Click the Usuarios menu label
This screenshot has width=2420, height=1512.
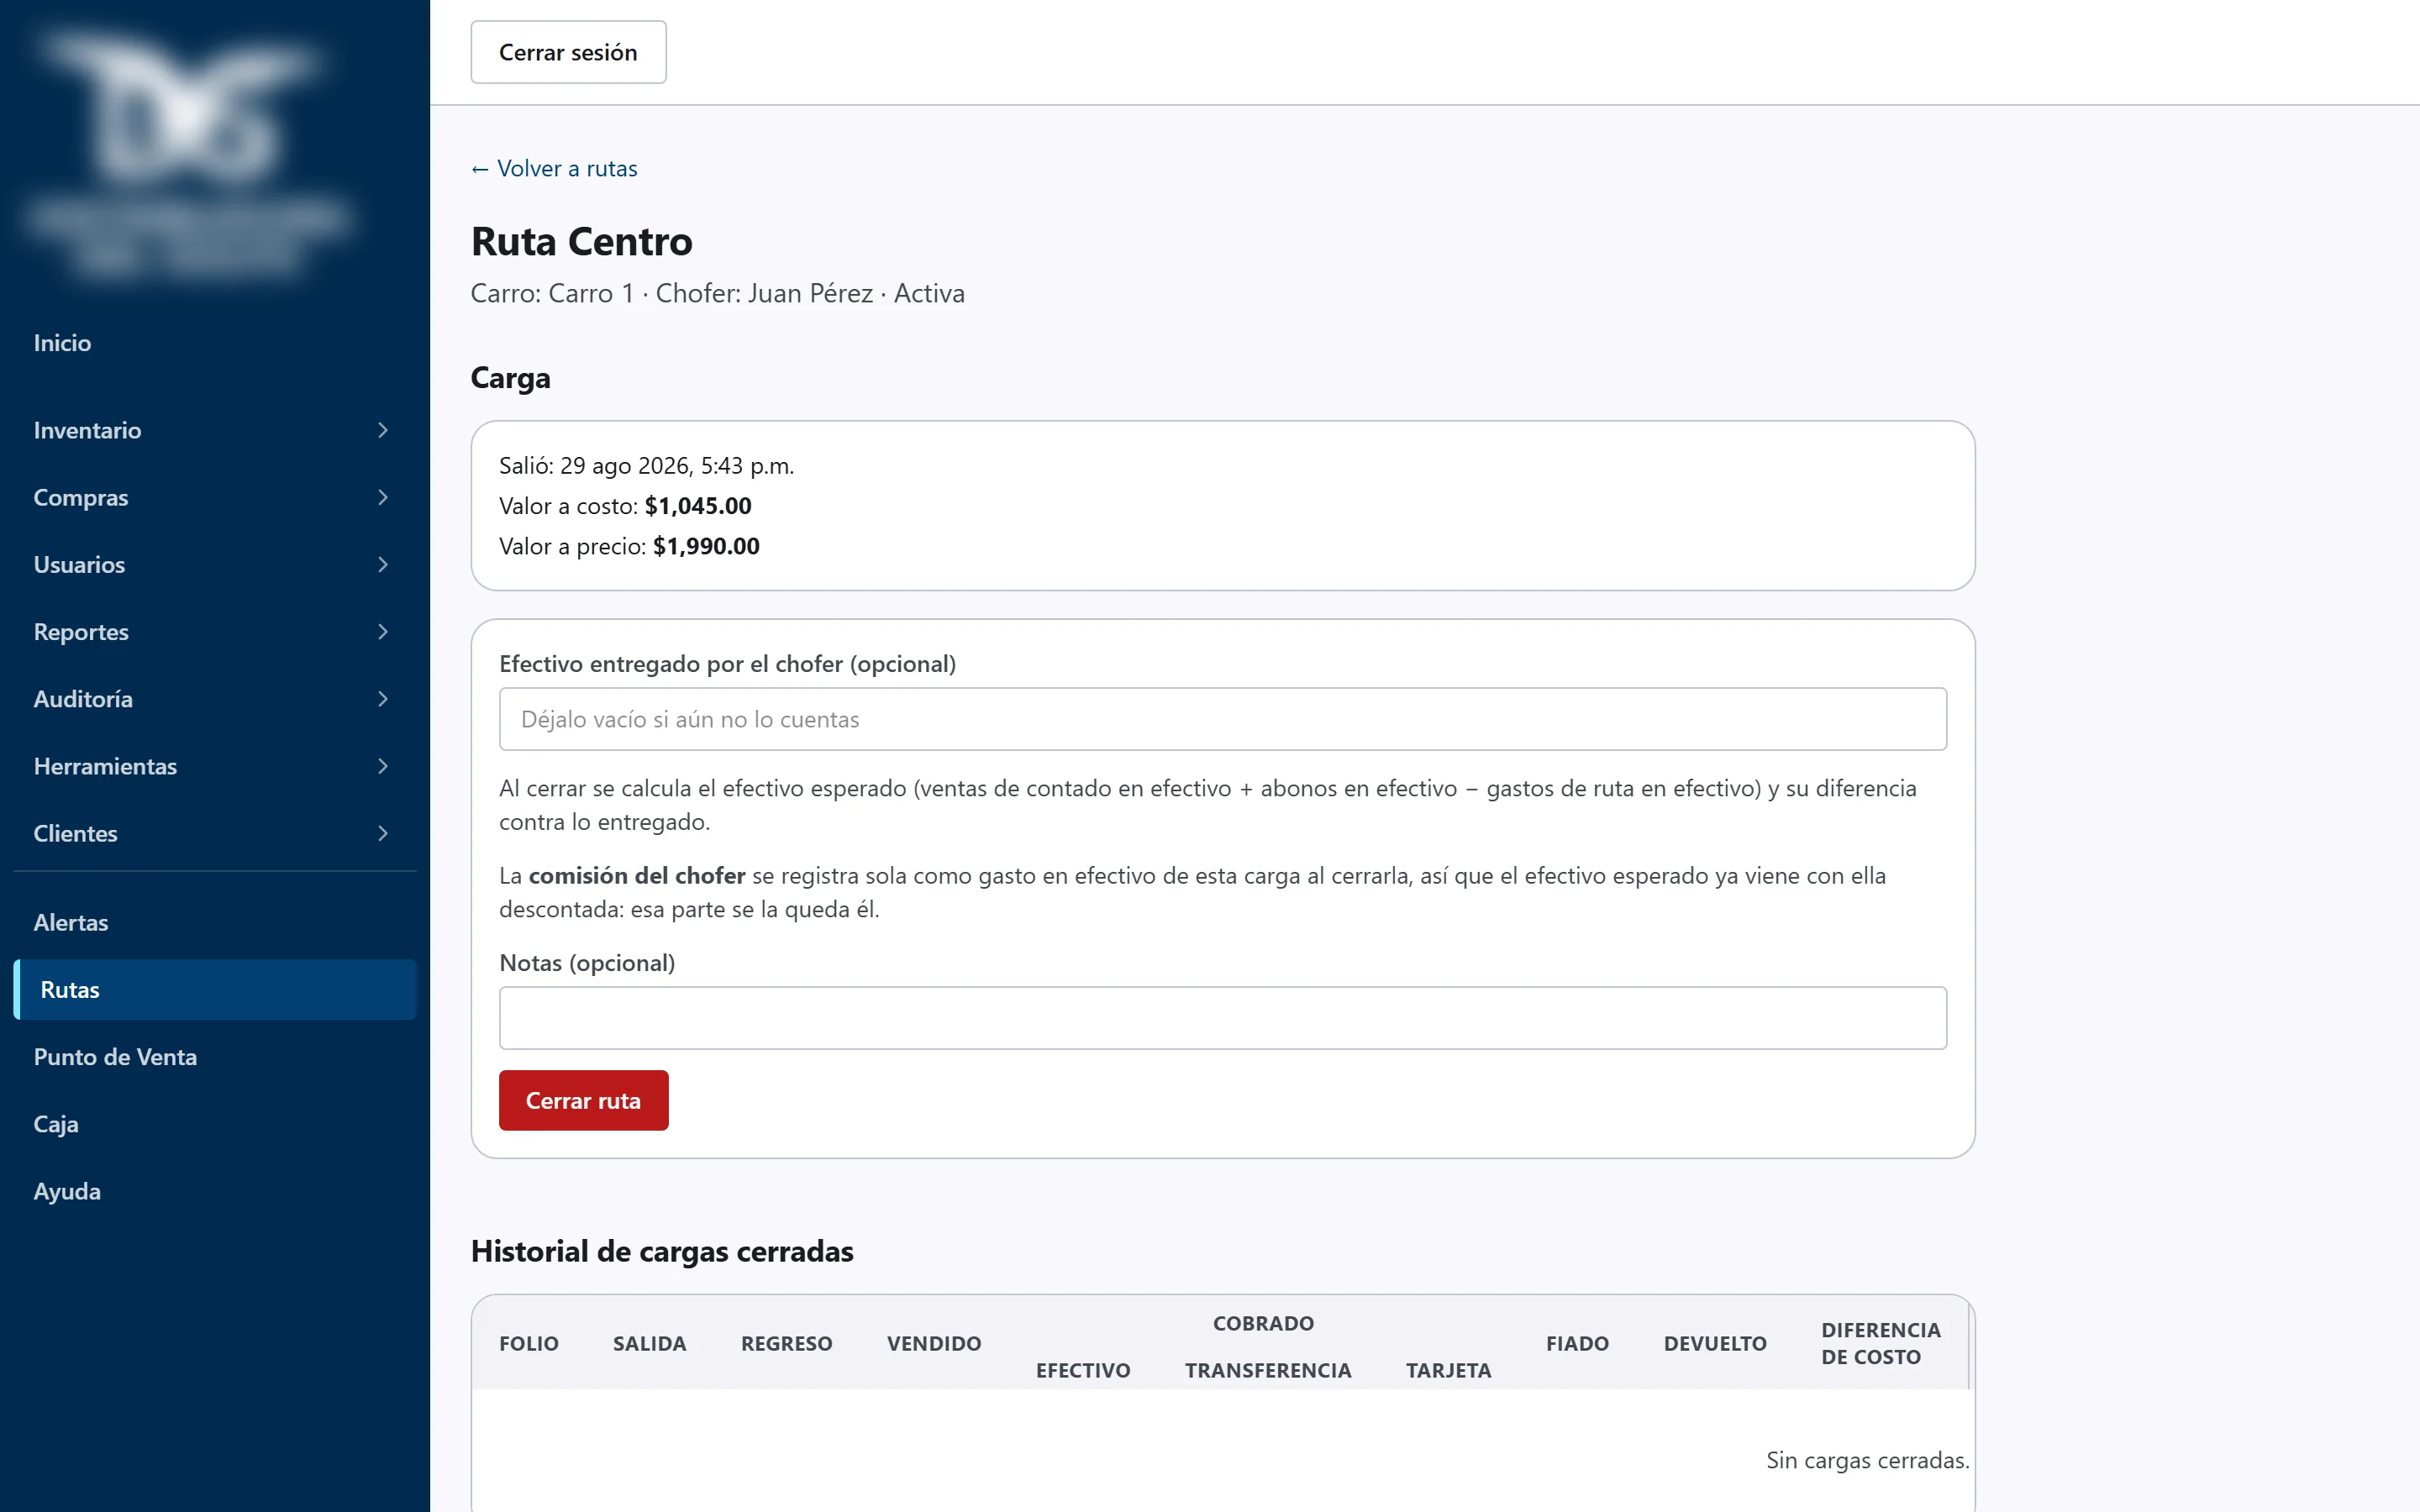coord(79,564)
